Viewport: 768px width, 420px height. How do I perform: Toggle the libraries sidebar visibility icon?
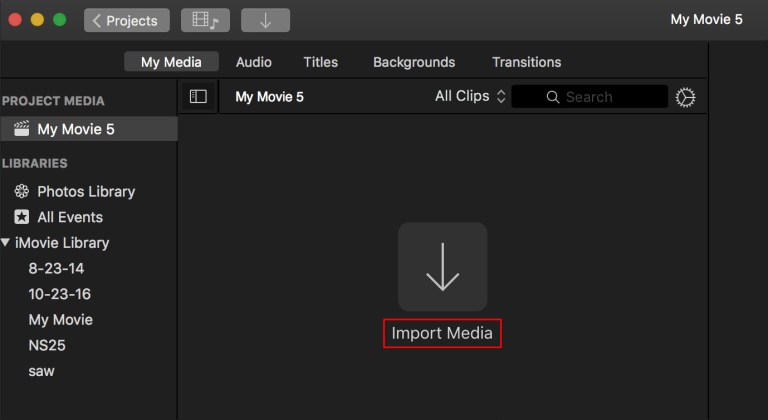click(198, 97)
